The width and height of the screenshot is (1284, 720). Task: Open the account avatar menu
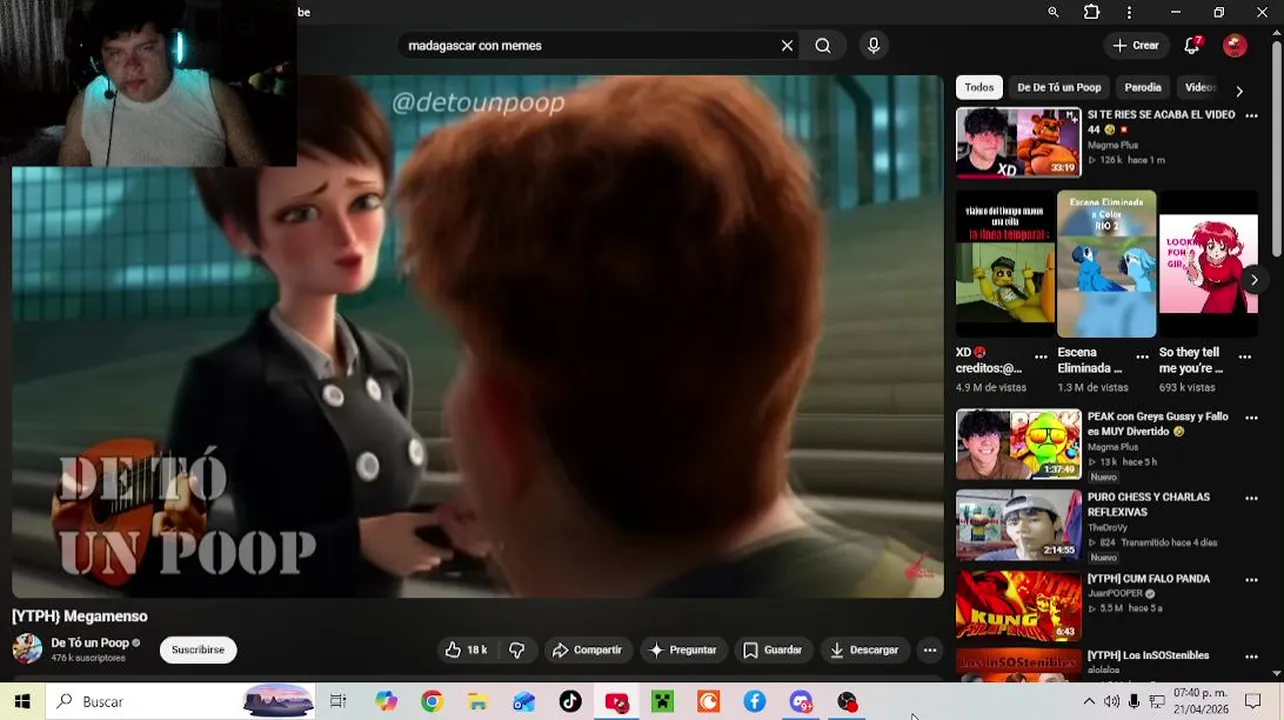click(x=1235, y=46)
